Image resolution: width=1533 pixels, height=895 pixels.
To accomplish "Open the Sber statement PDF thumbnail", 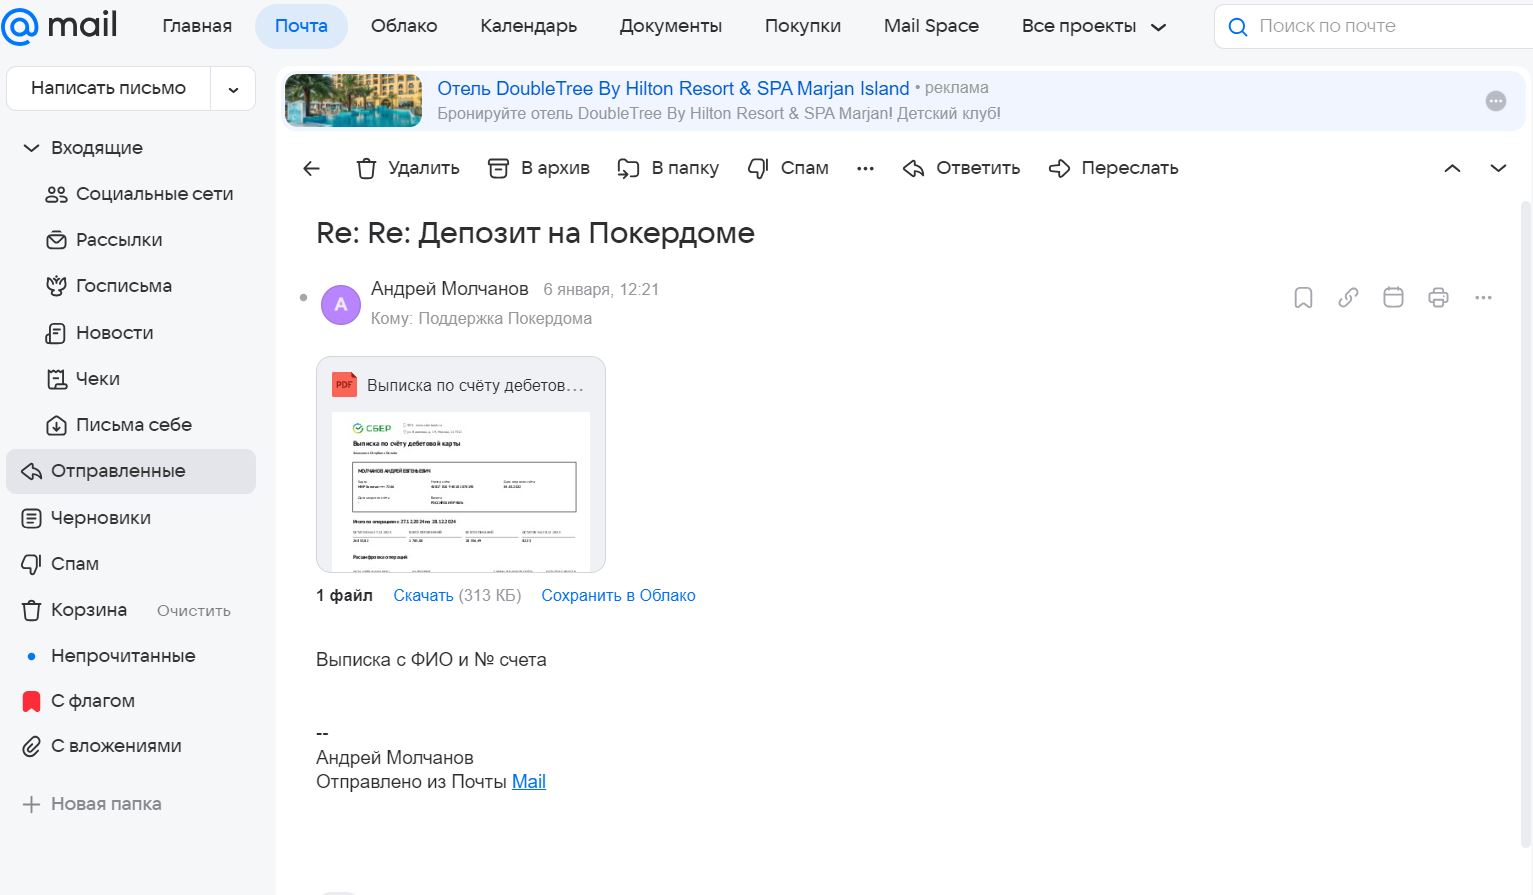I will pos(461,491).
